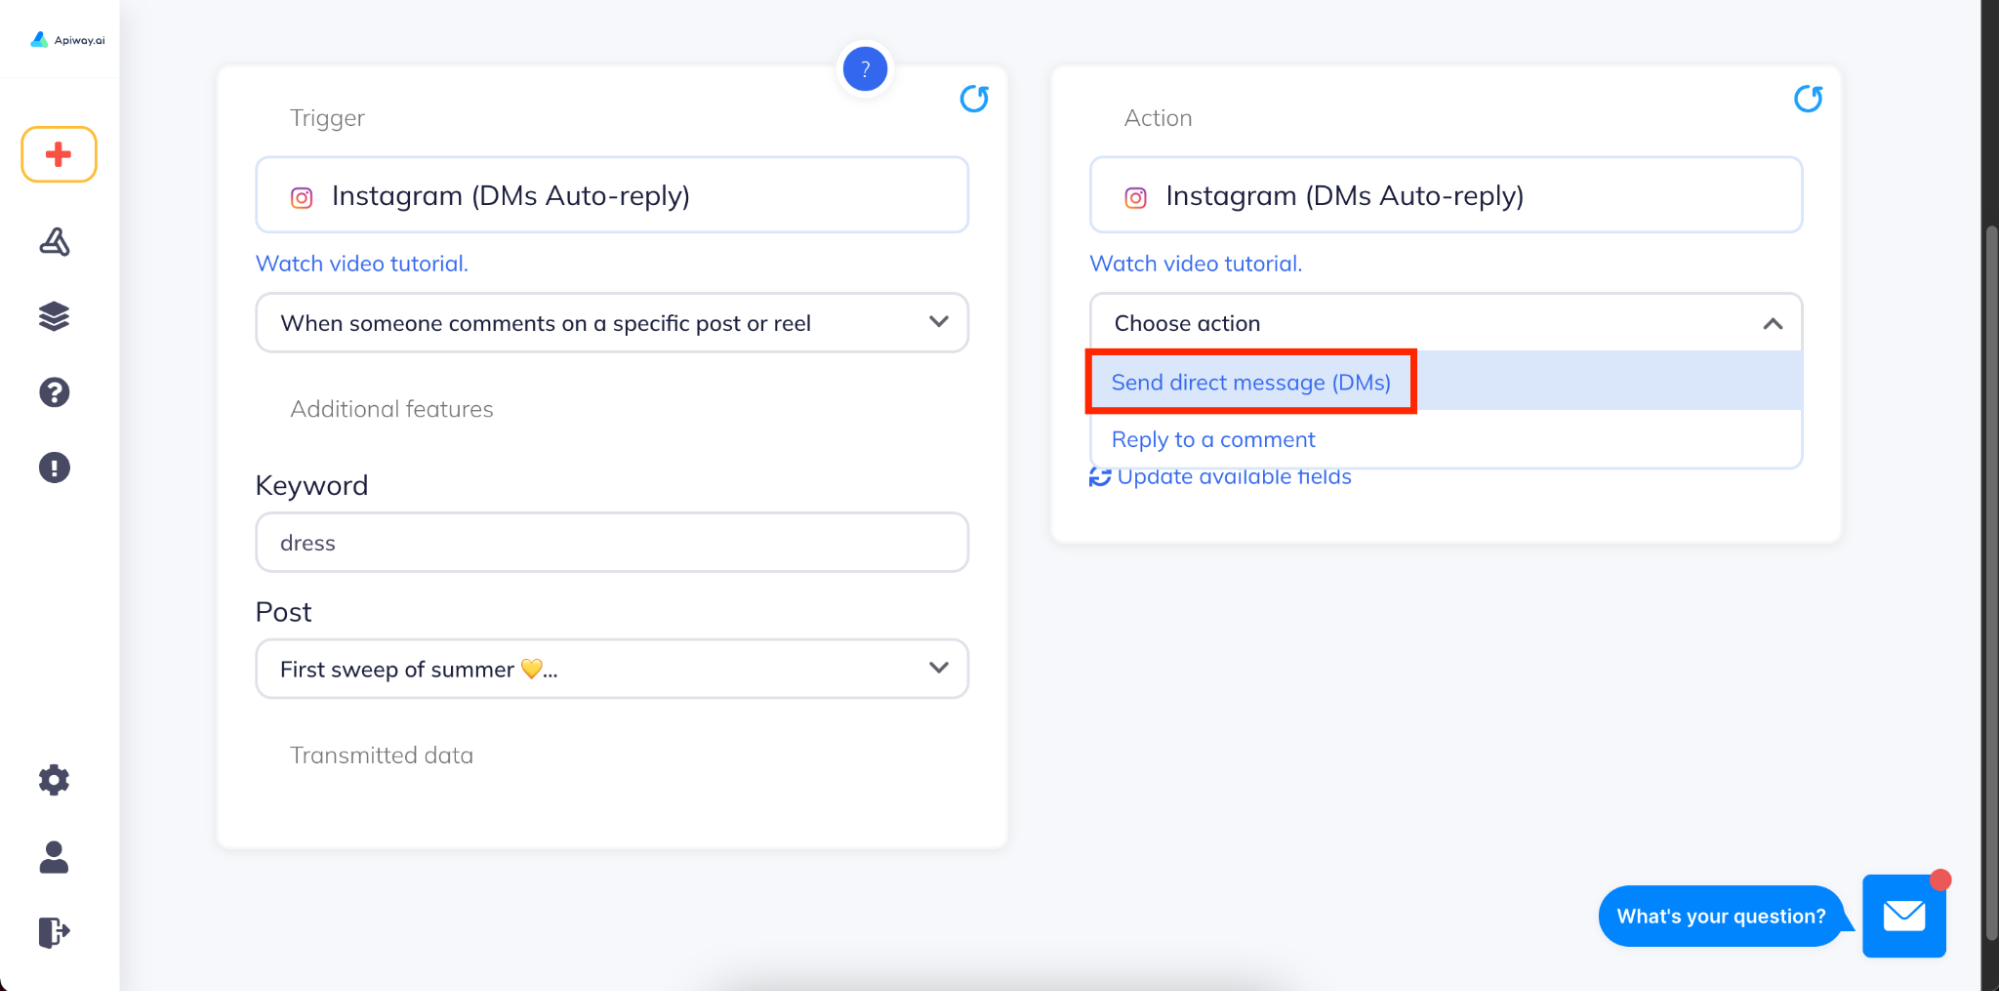Open Trigger's Watch video tutorial link
Viewport: 1999px width, 991px height.
(362, 264)
